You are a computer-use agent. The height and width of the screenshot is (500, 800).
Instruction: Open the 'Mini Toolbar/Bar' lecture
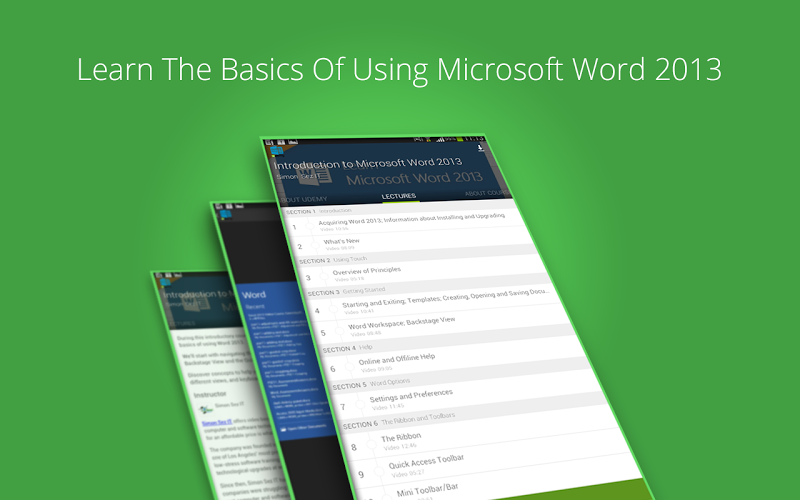428,490
